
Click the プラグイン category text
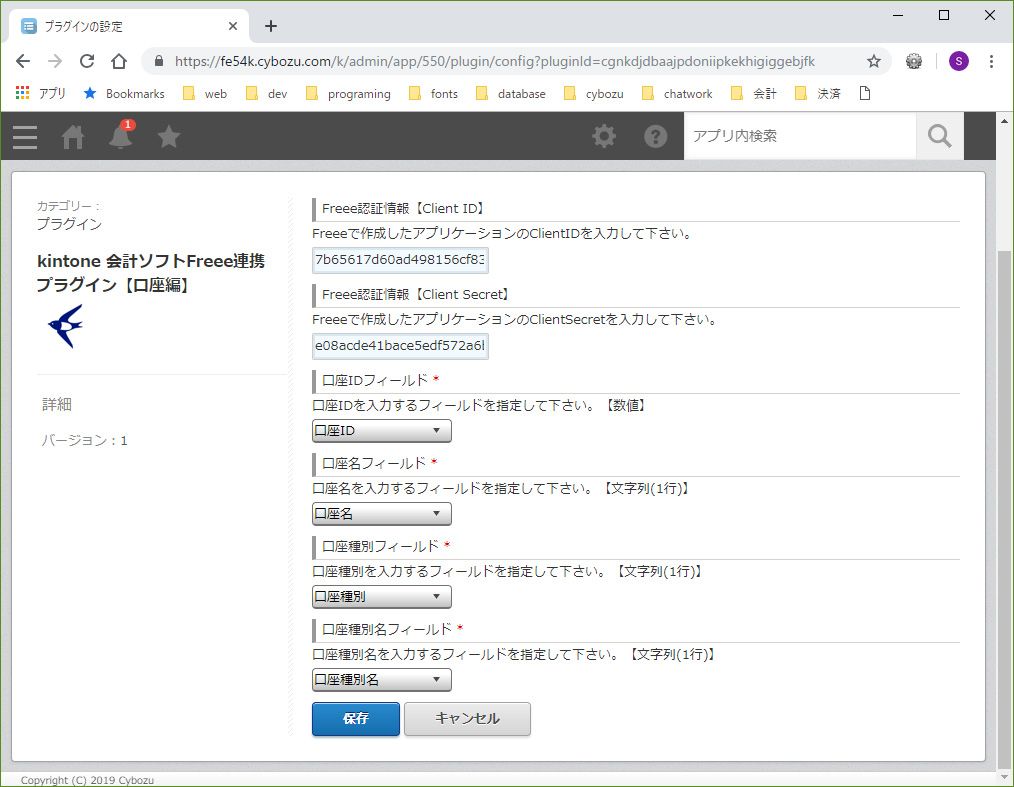coord(69,224)
